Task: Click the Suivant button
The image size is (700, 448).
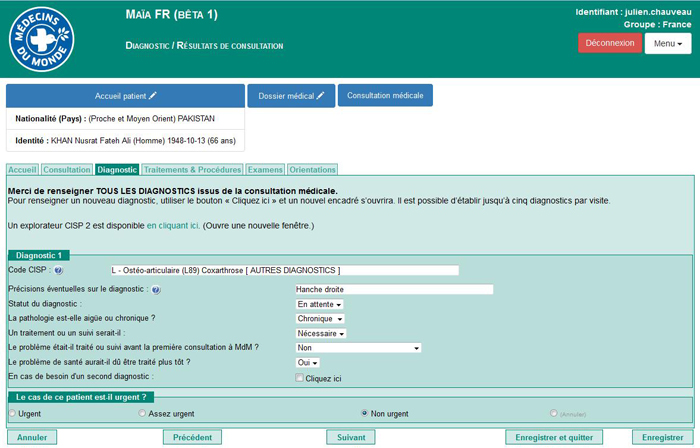Action: point(351,438)
